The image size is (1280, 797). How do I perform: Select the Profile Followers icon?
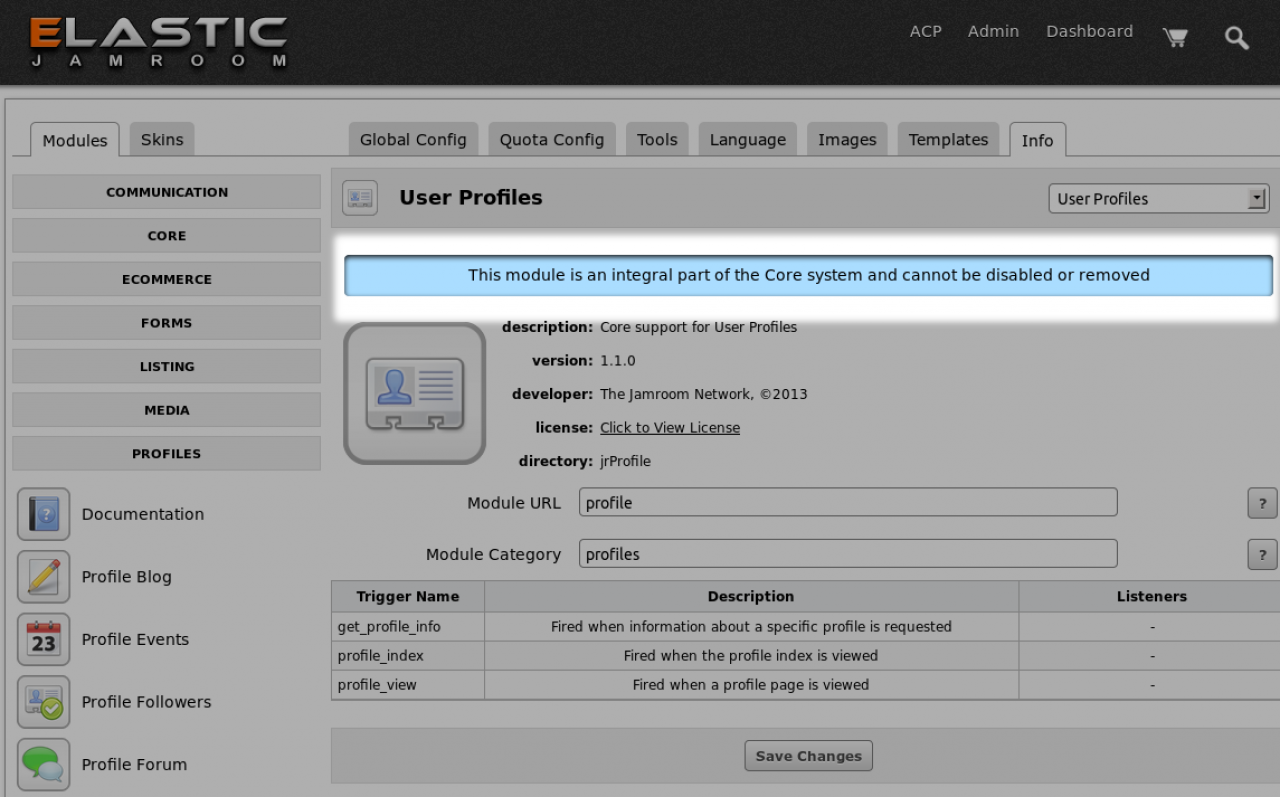43,702
